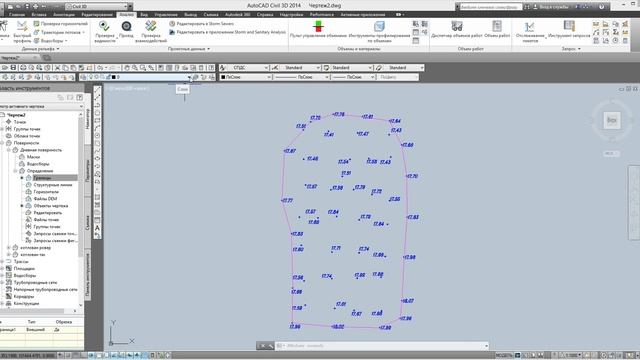The width and height of the screenshot is (640, 360).
Task: Open Инструмент запросов
Action: (569, 30)
